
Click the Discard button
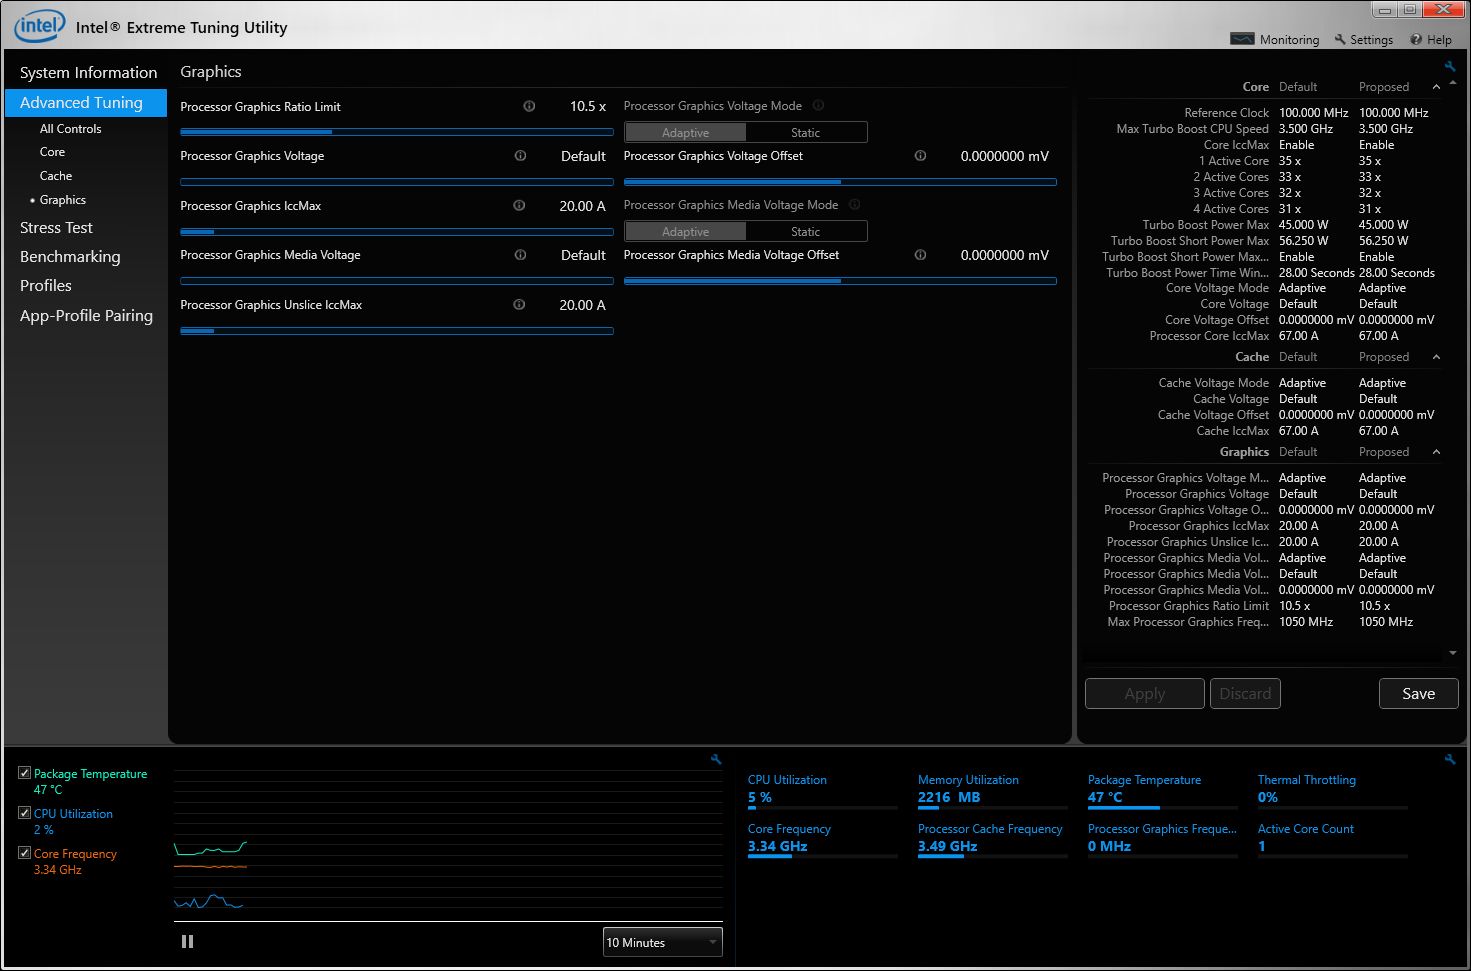coord(1245,693)
